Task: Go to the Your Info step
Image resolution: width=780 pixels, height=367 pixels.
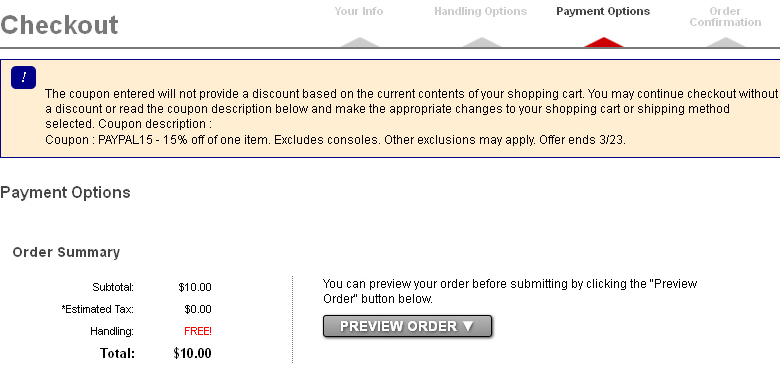Action: [x=359, y=11]
